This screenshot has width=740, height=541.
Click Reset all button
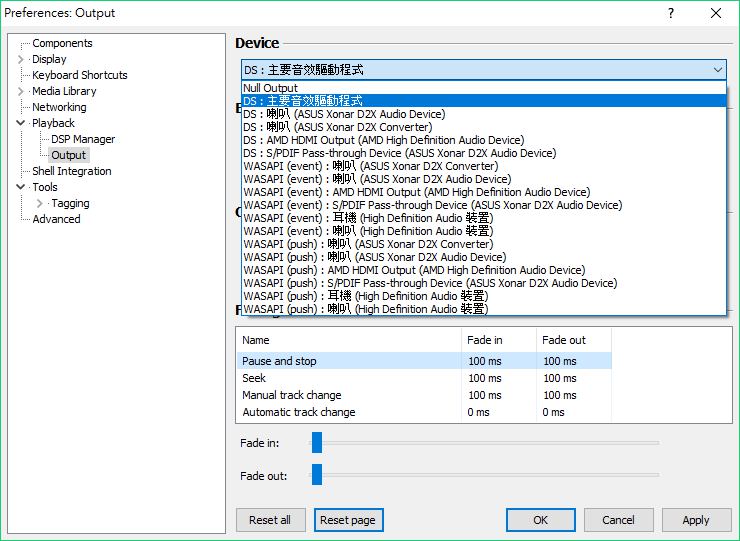pos(270,520)
